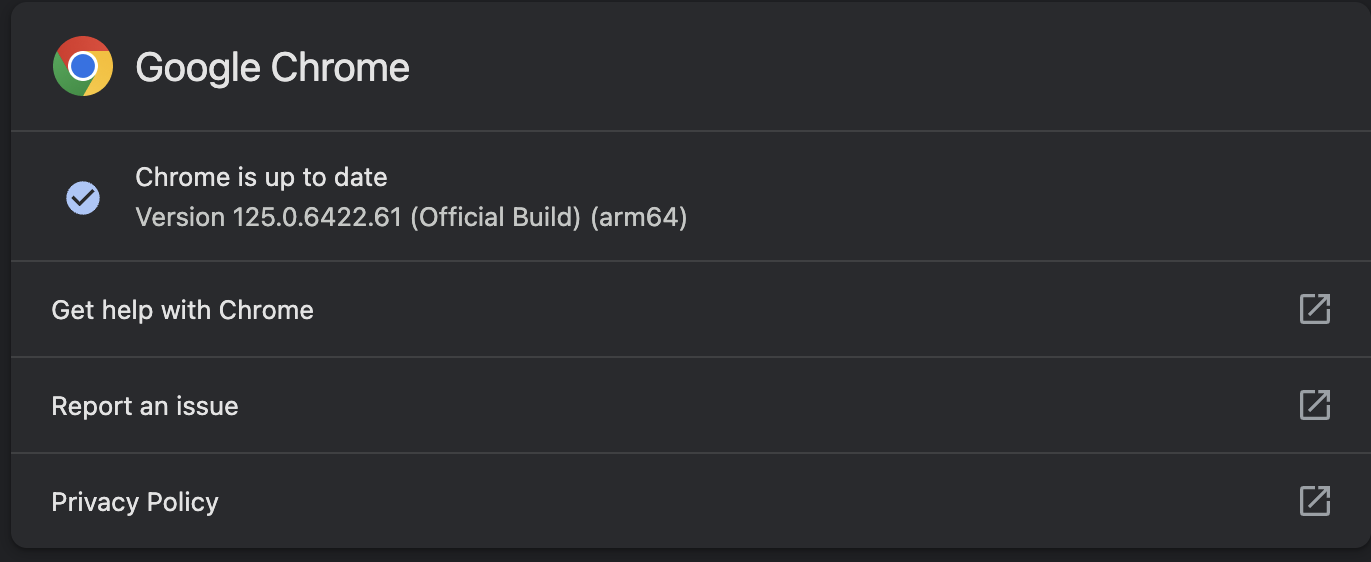Click the external link icon beside Privacy Policy
Image resolution: width=1371 pixels, height=562 pixels.
coord(1314,501)
